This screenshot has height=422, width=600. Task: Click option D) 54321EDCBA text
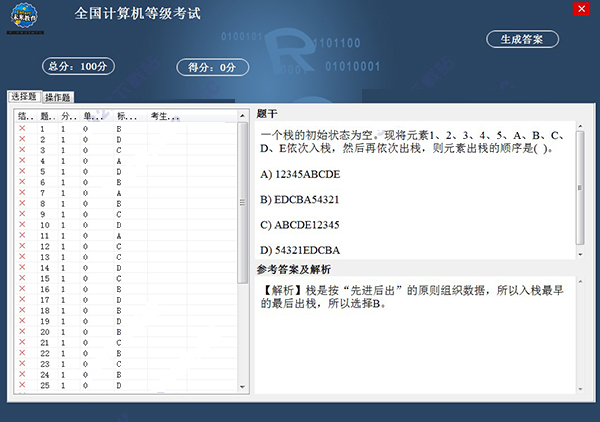[300, 250]
